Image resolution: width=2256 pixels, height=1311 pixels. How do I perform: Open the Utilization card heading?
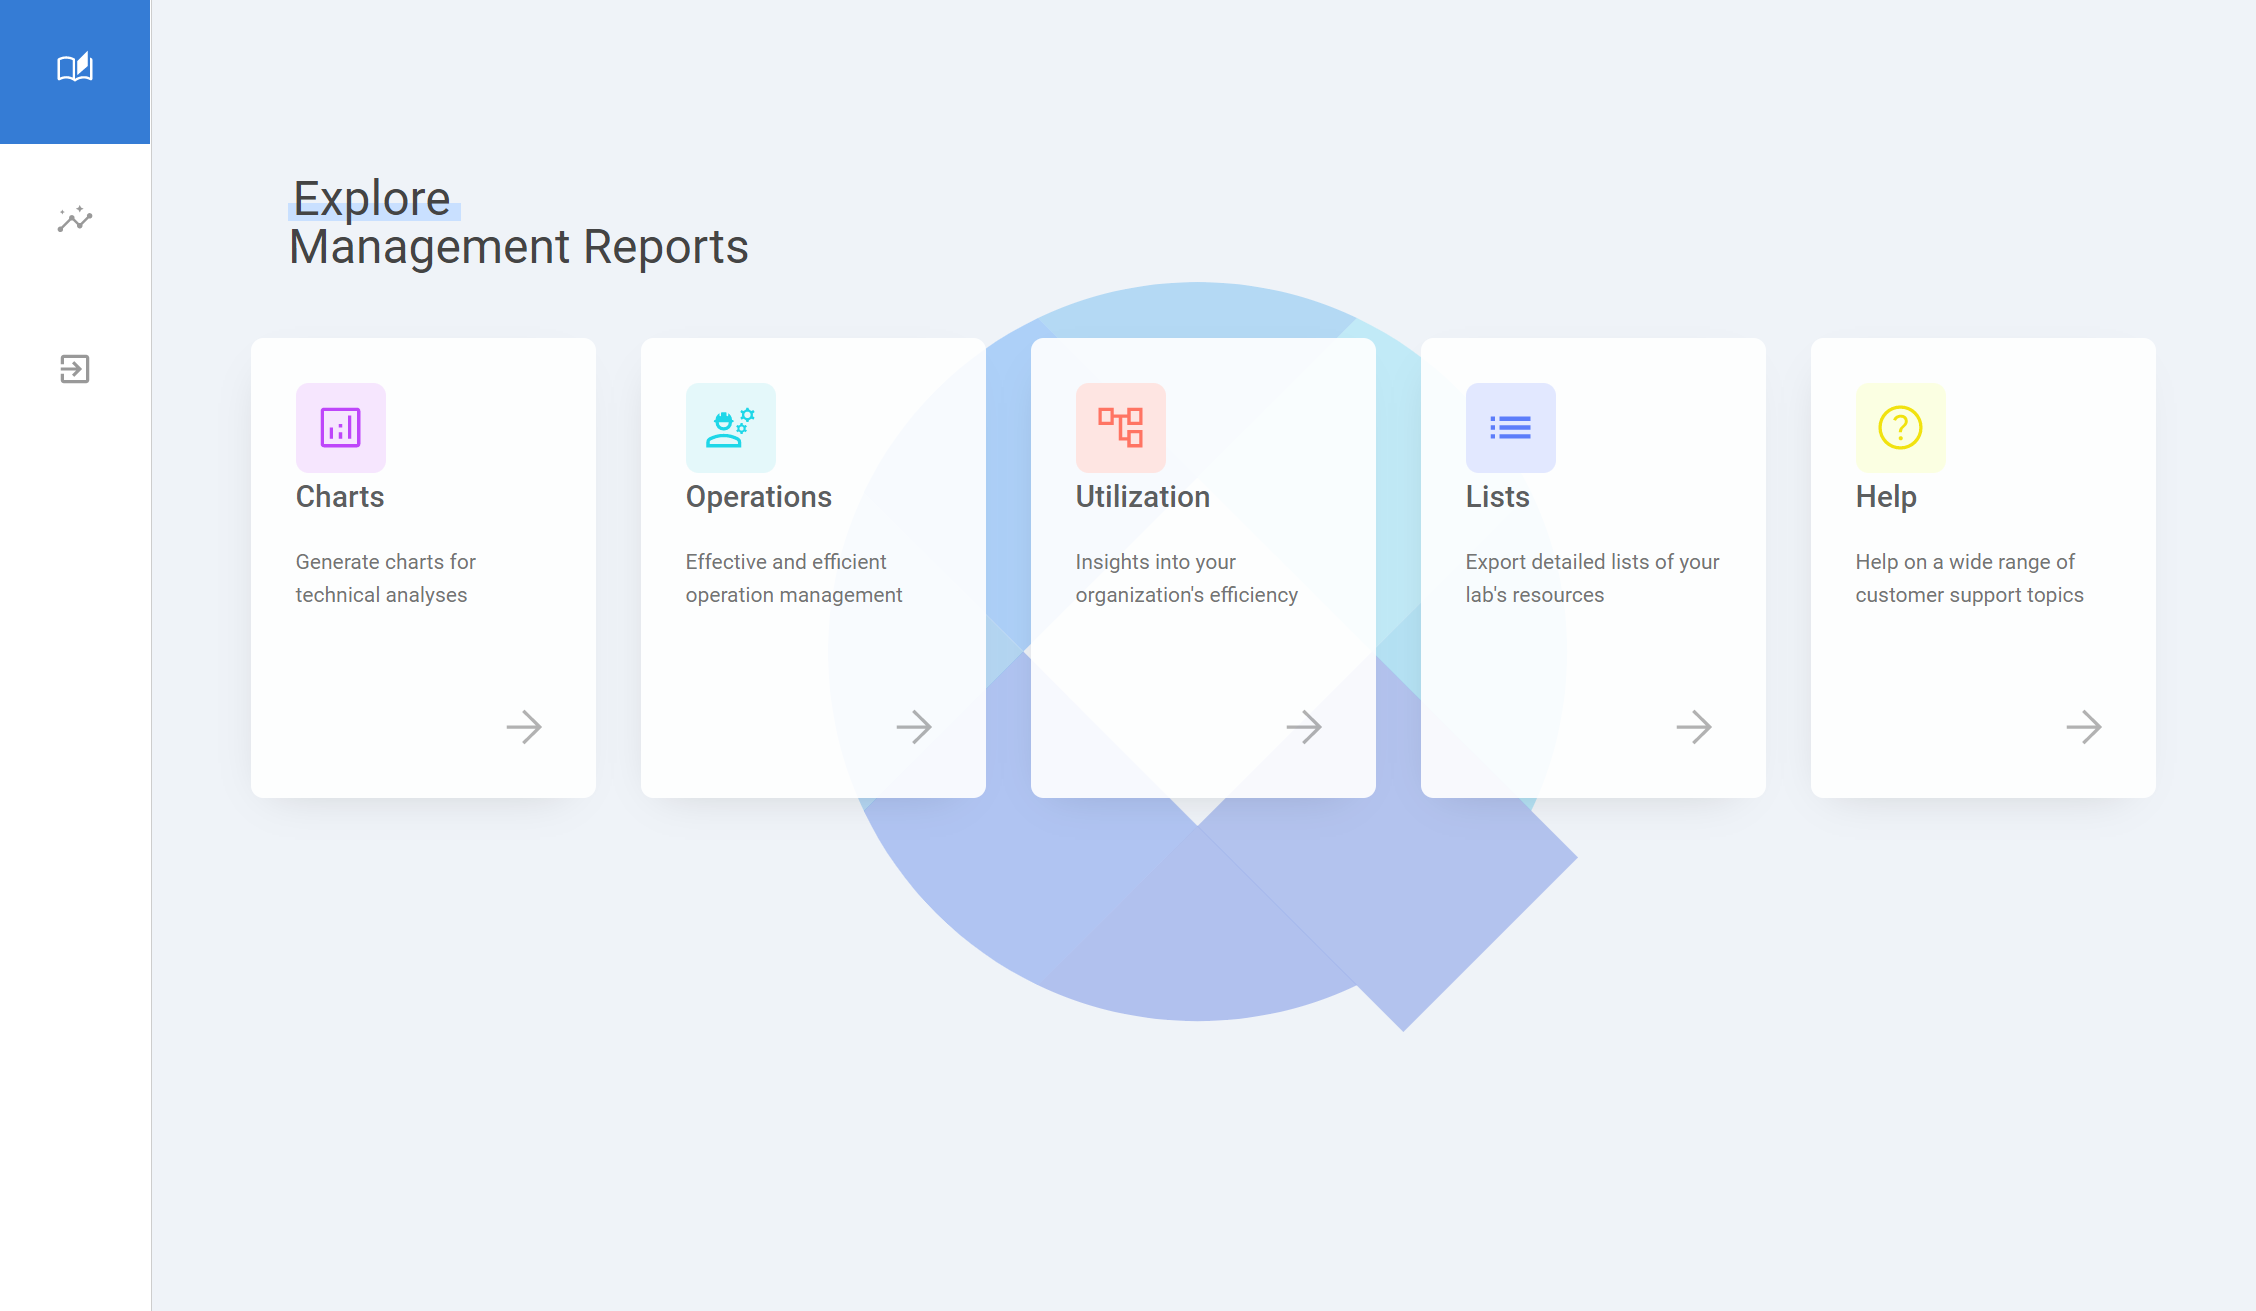(x=1142, y=497)
